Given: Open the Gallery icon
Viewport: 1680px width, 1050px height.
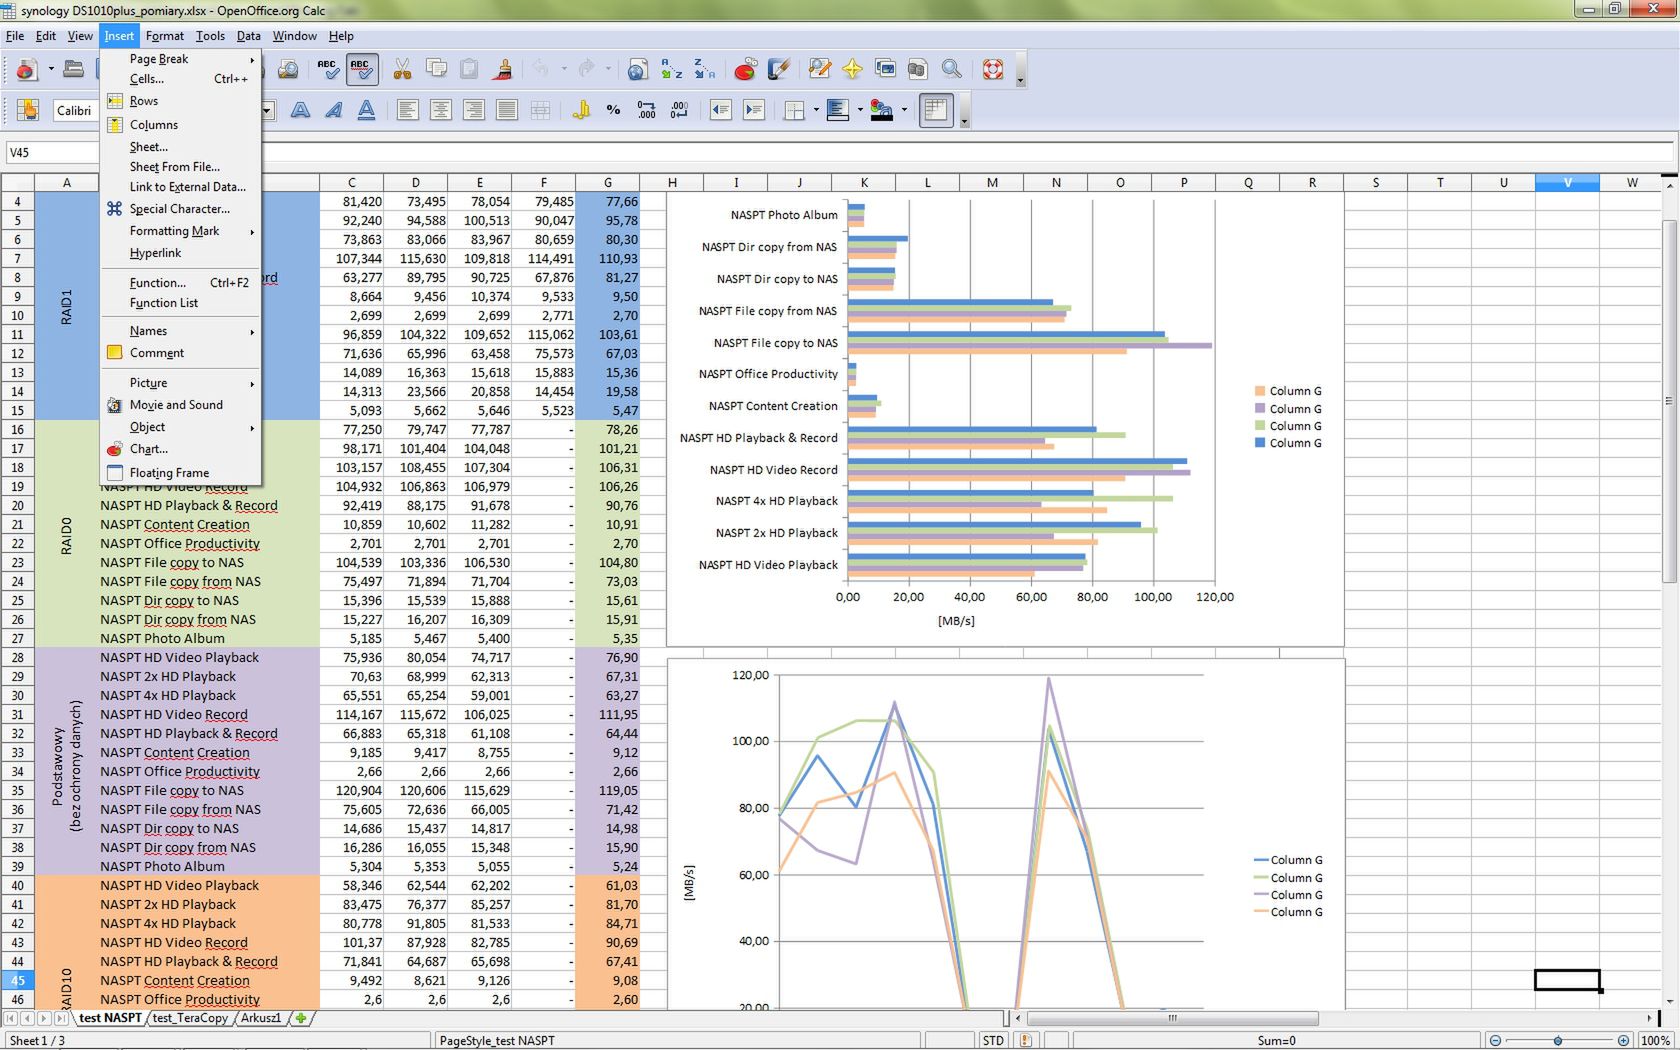Looking at the screenshot, I should click(885, 69).
